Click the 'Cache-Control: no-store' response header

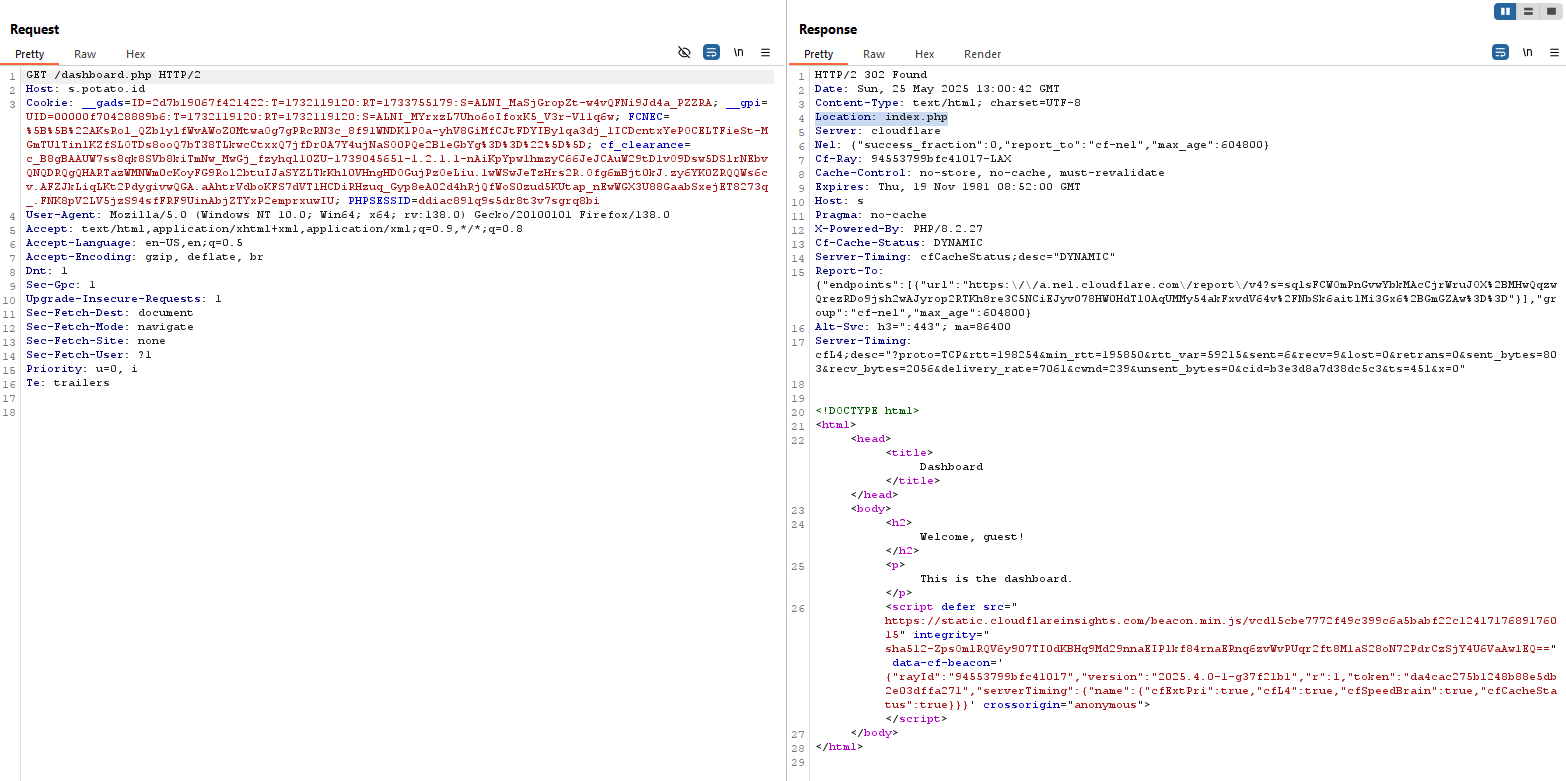(990, 173)
